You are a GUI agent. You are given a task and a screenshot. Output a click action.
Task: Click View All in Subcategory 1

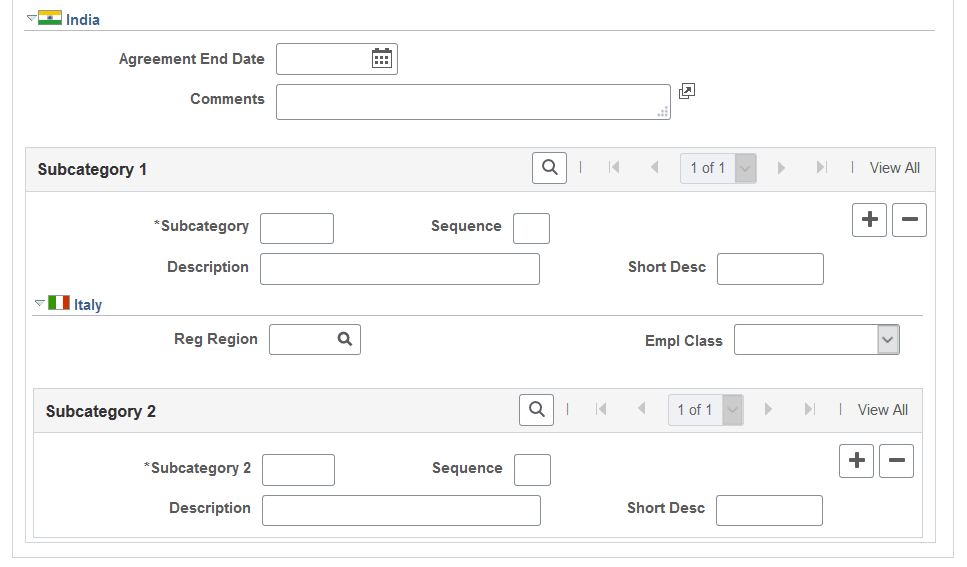pyautogui.click(x=894, y=168)
